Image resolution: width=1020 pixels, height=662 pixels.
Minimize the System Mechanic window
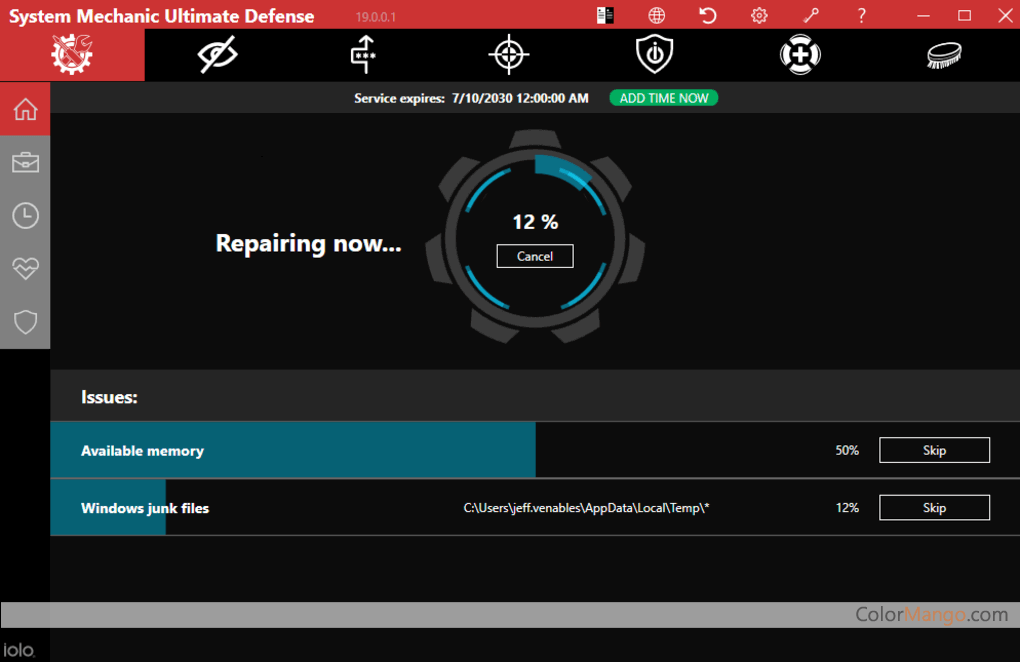[x=923, y=15]
